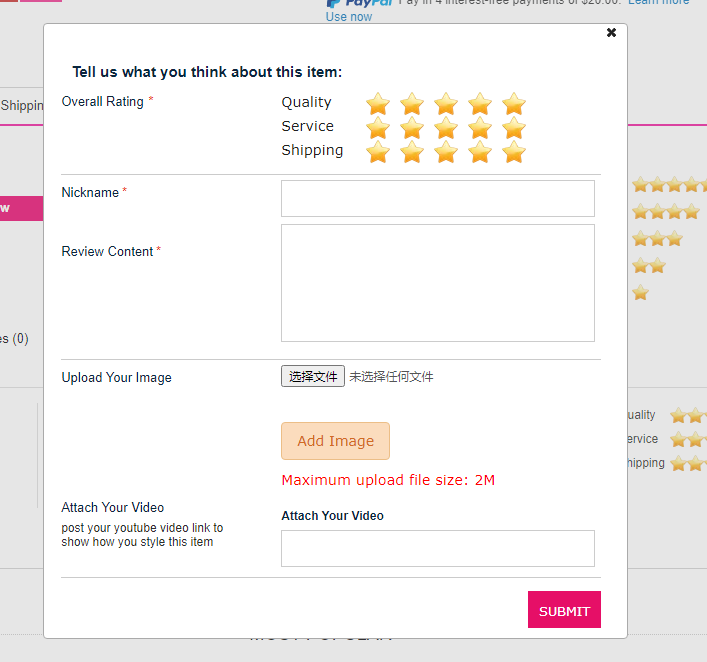The width and height of the screenshot is (707, 662).
Task: Set Shipping rating to three stars
Action: point(446,152)
